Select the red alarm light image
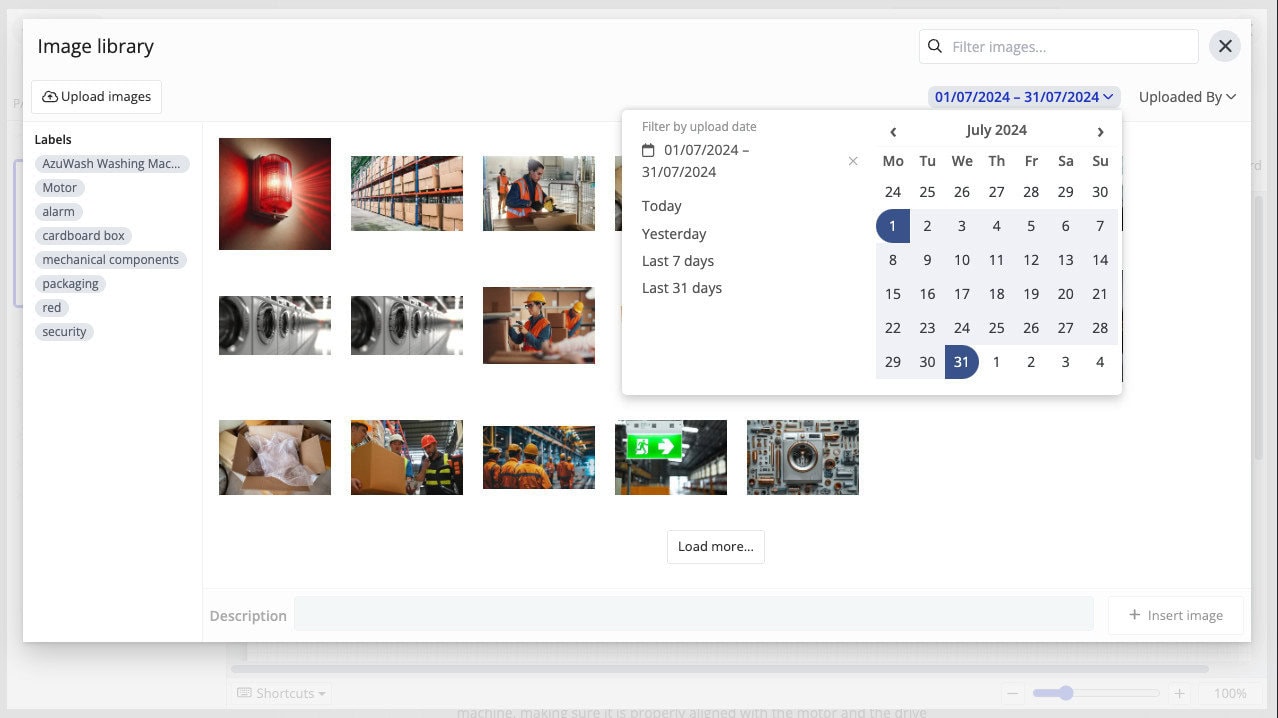The width and height of the screenshot is (1278, 718). click(x=275, y=193)
